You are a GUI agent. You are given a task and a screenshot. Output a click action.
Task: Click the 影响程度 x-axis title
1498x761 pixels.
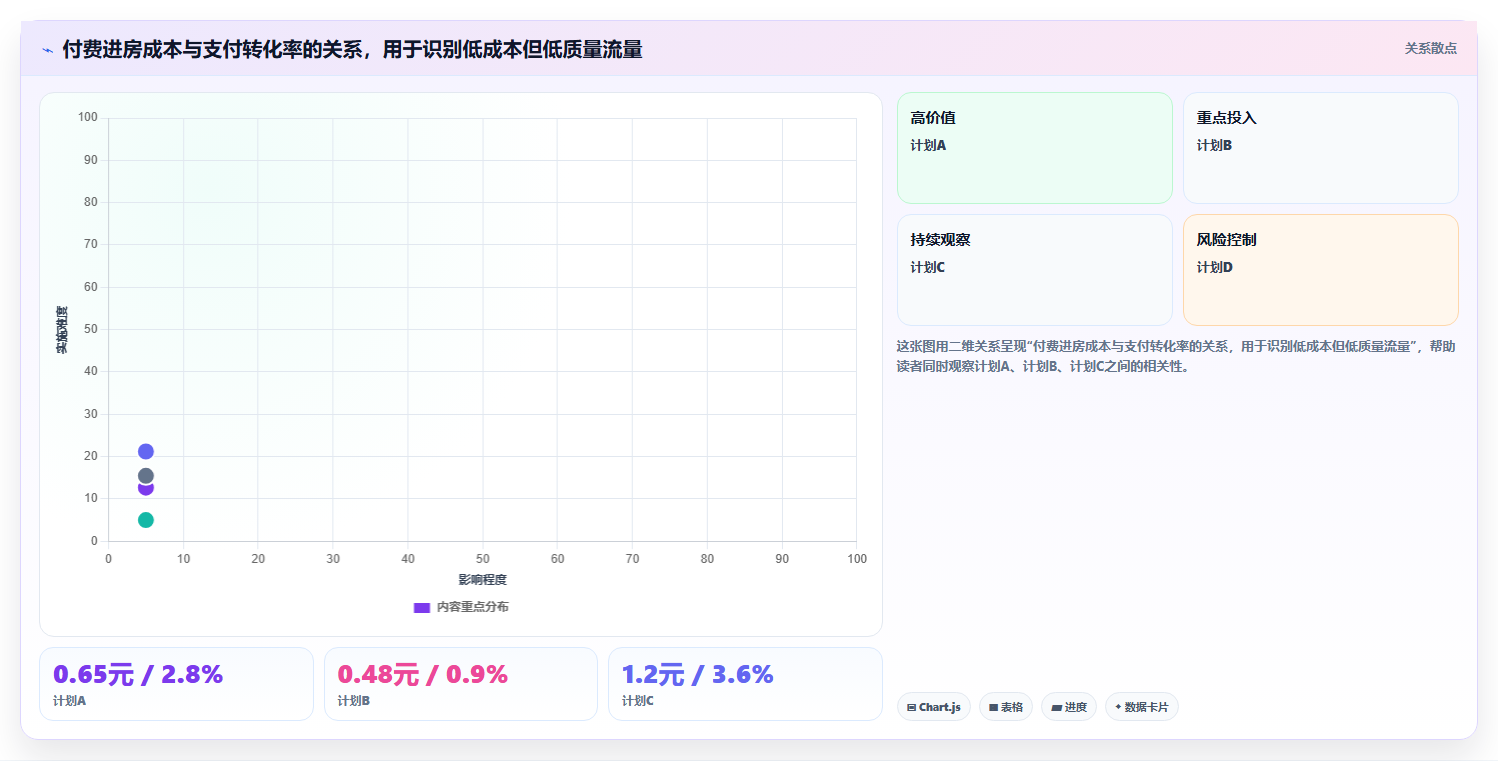tap(483, 580)
